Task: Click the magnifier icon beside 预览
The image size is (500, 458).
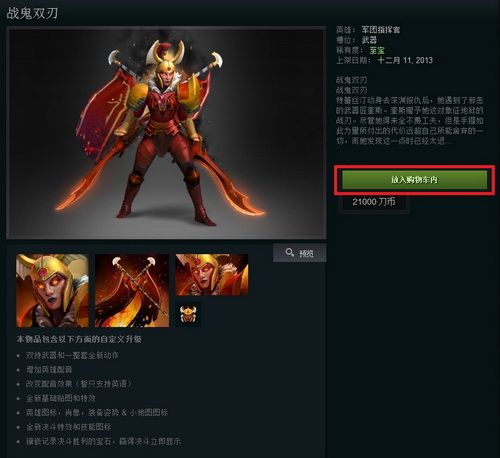Action: 289,252
